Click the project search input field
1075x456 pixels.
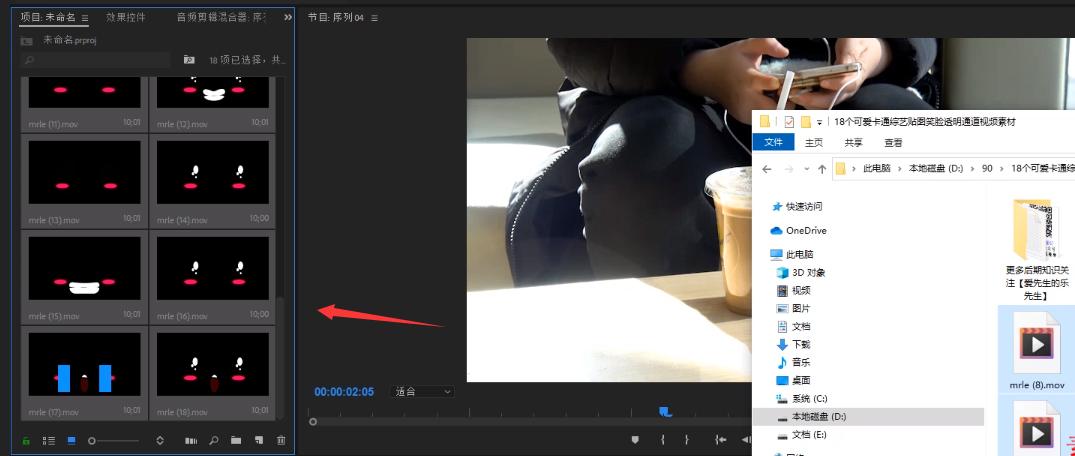(96, 60)
